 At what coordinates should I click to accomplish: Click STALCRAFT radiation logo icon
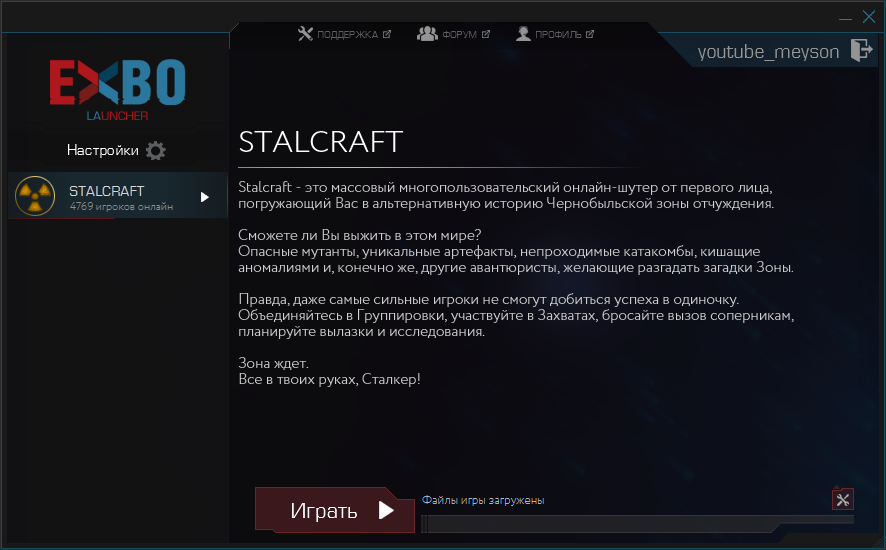[35, 196]
